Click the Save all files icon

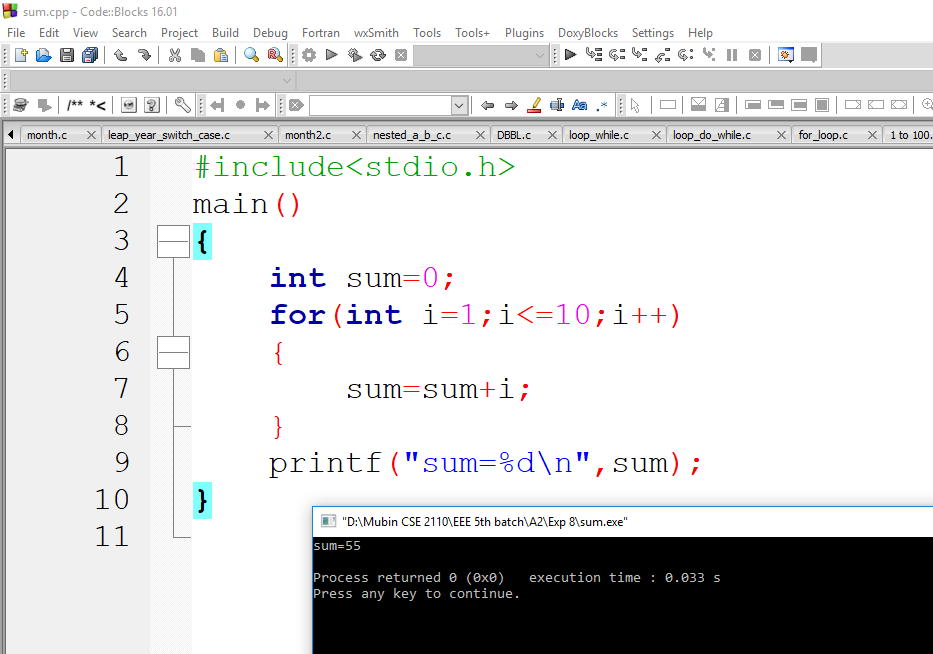tap(89, 55)
